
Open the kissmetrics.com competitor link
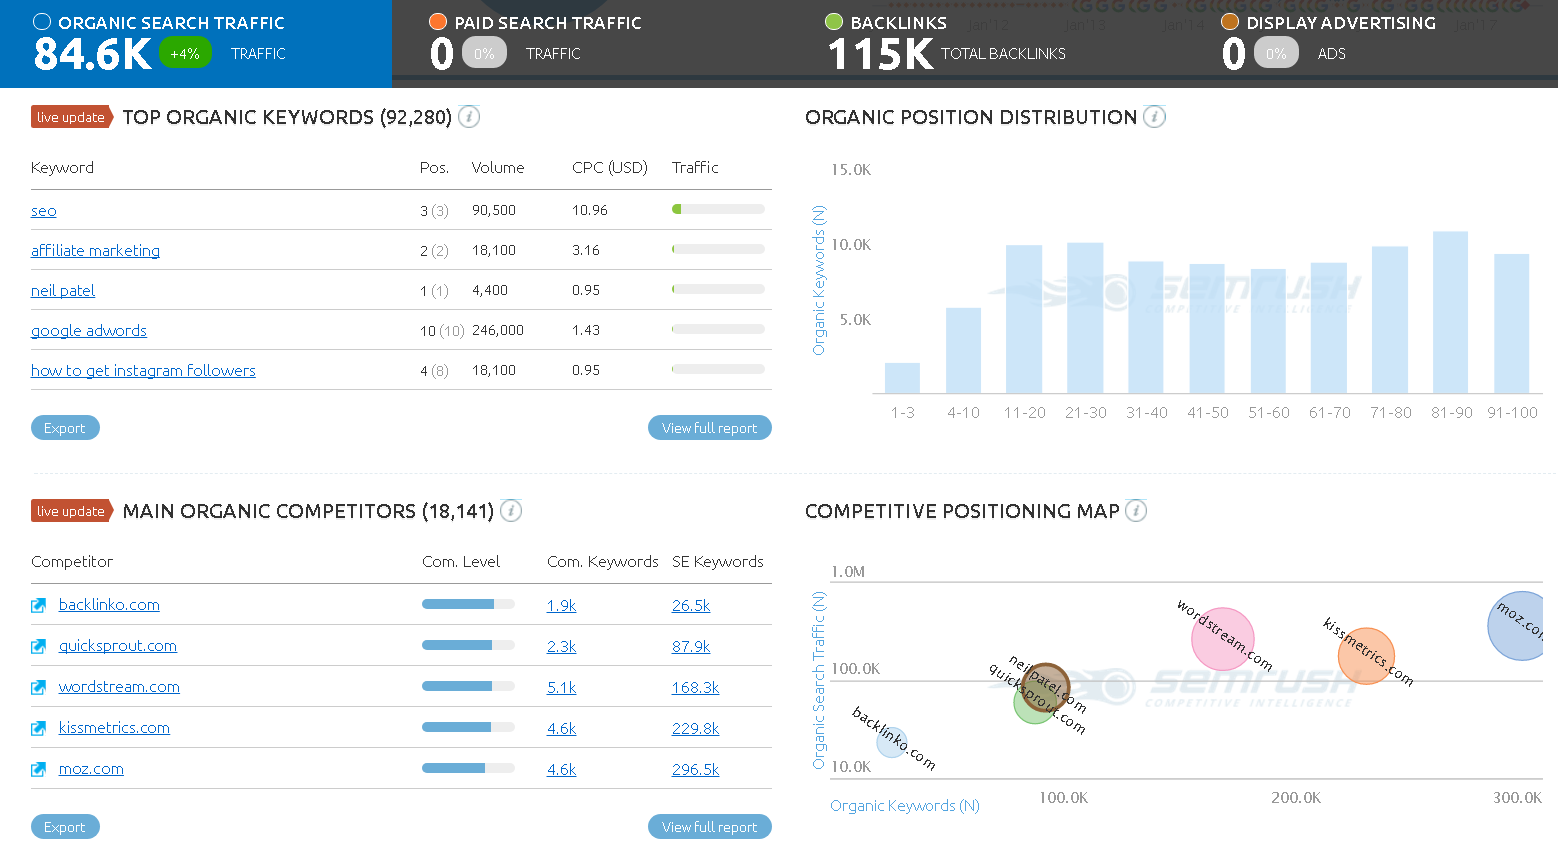114,728
